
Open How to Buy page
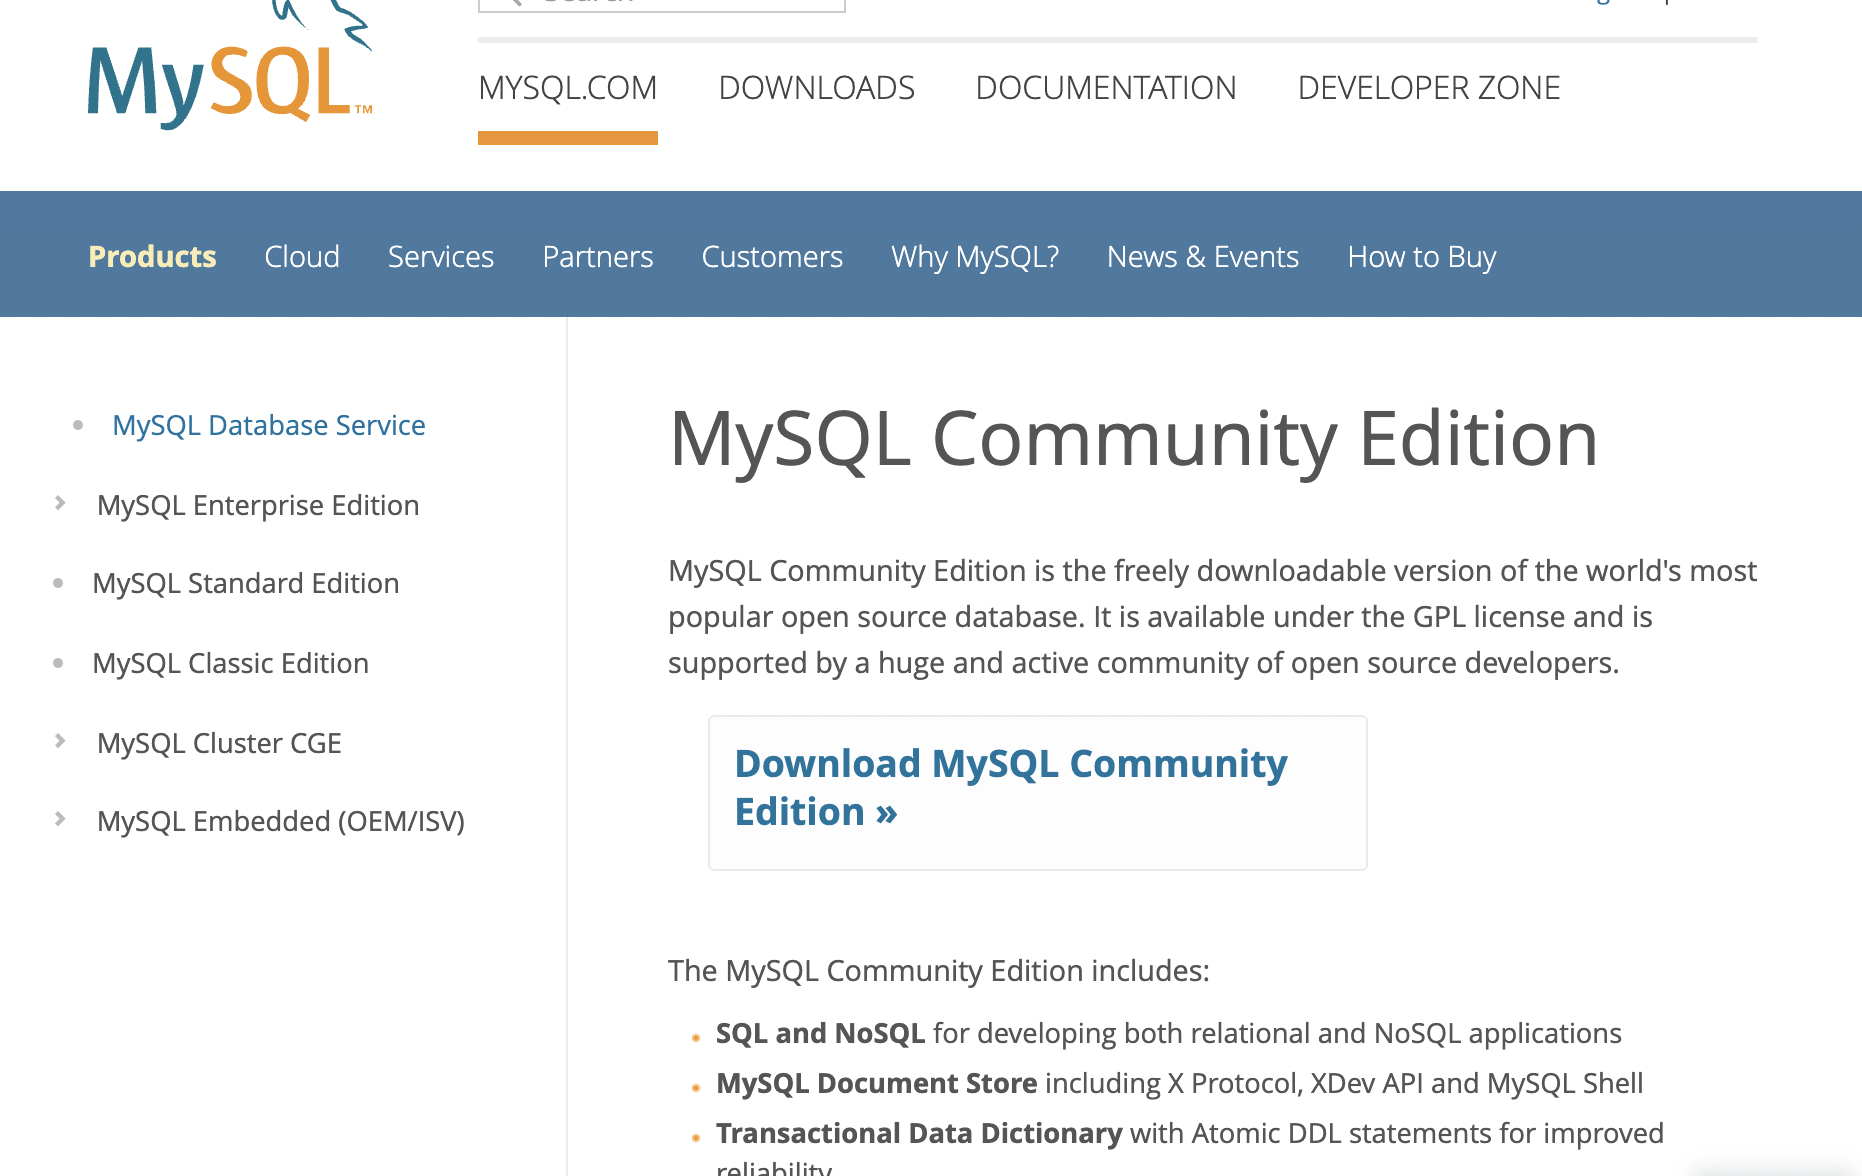[x=1422, y=256]
